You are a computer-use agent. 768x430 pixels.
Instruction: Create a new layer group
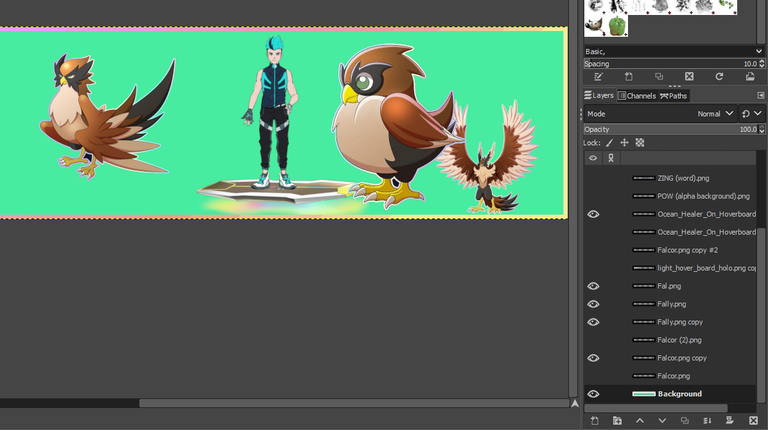click(617, 421)
